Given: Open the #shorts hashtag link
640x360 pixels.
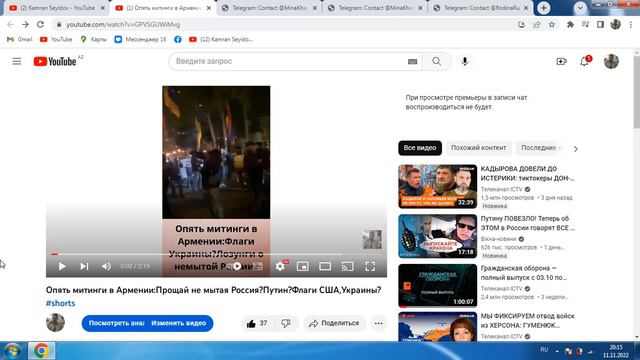Looking at the screenshot, I should [x=60, y=303].
